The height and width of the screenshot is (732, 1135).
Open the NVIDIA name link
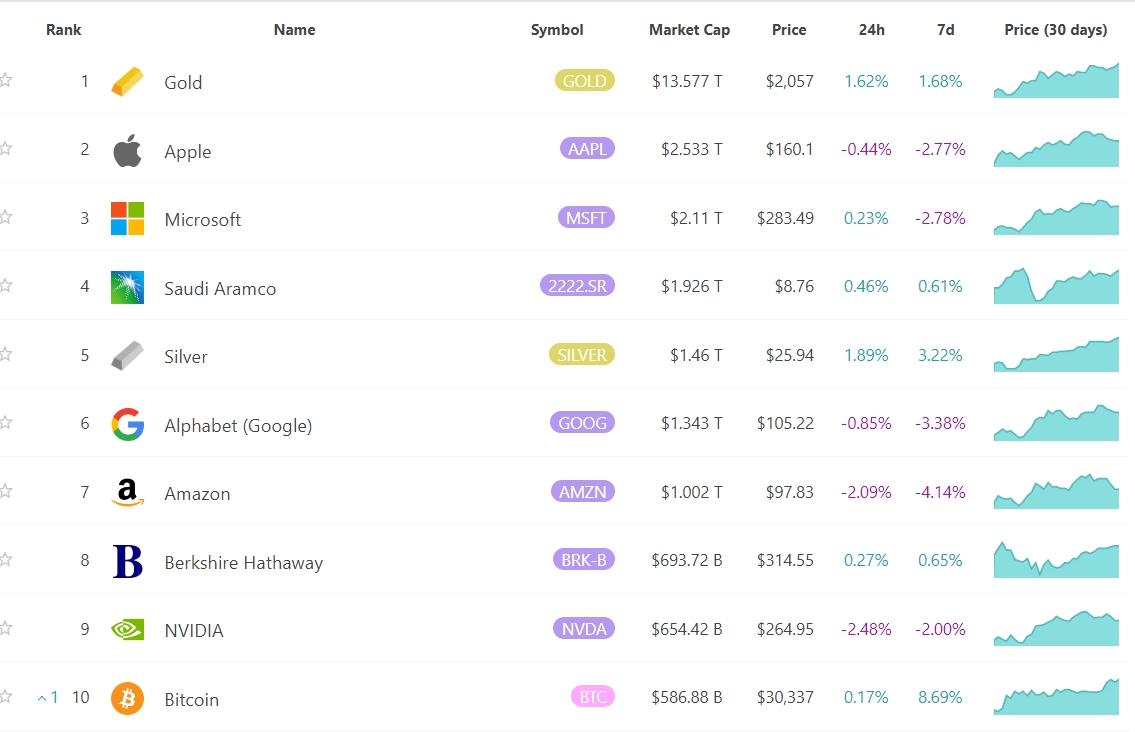tap(194, 631)
